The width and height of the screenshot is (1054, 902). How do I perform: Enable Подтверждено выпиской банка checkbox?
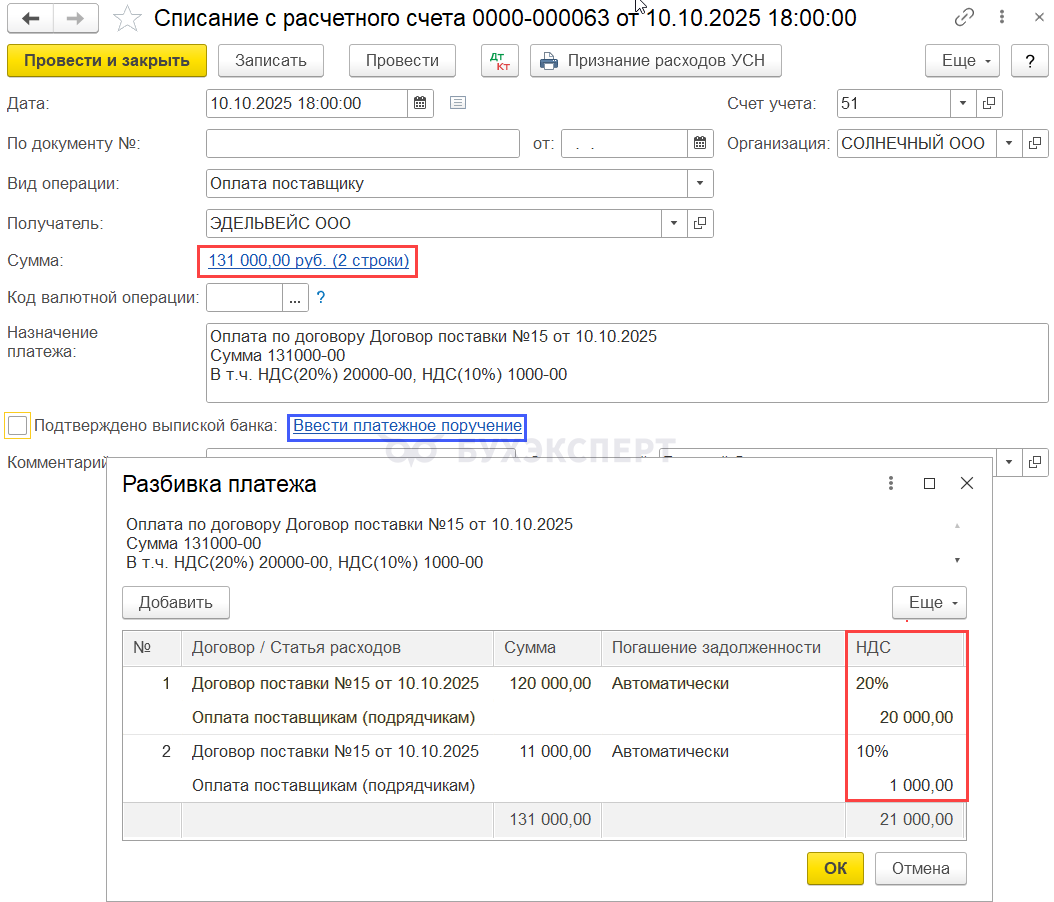click(x=18, y=426)
